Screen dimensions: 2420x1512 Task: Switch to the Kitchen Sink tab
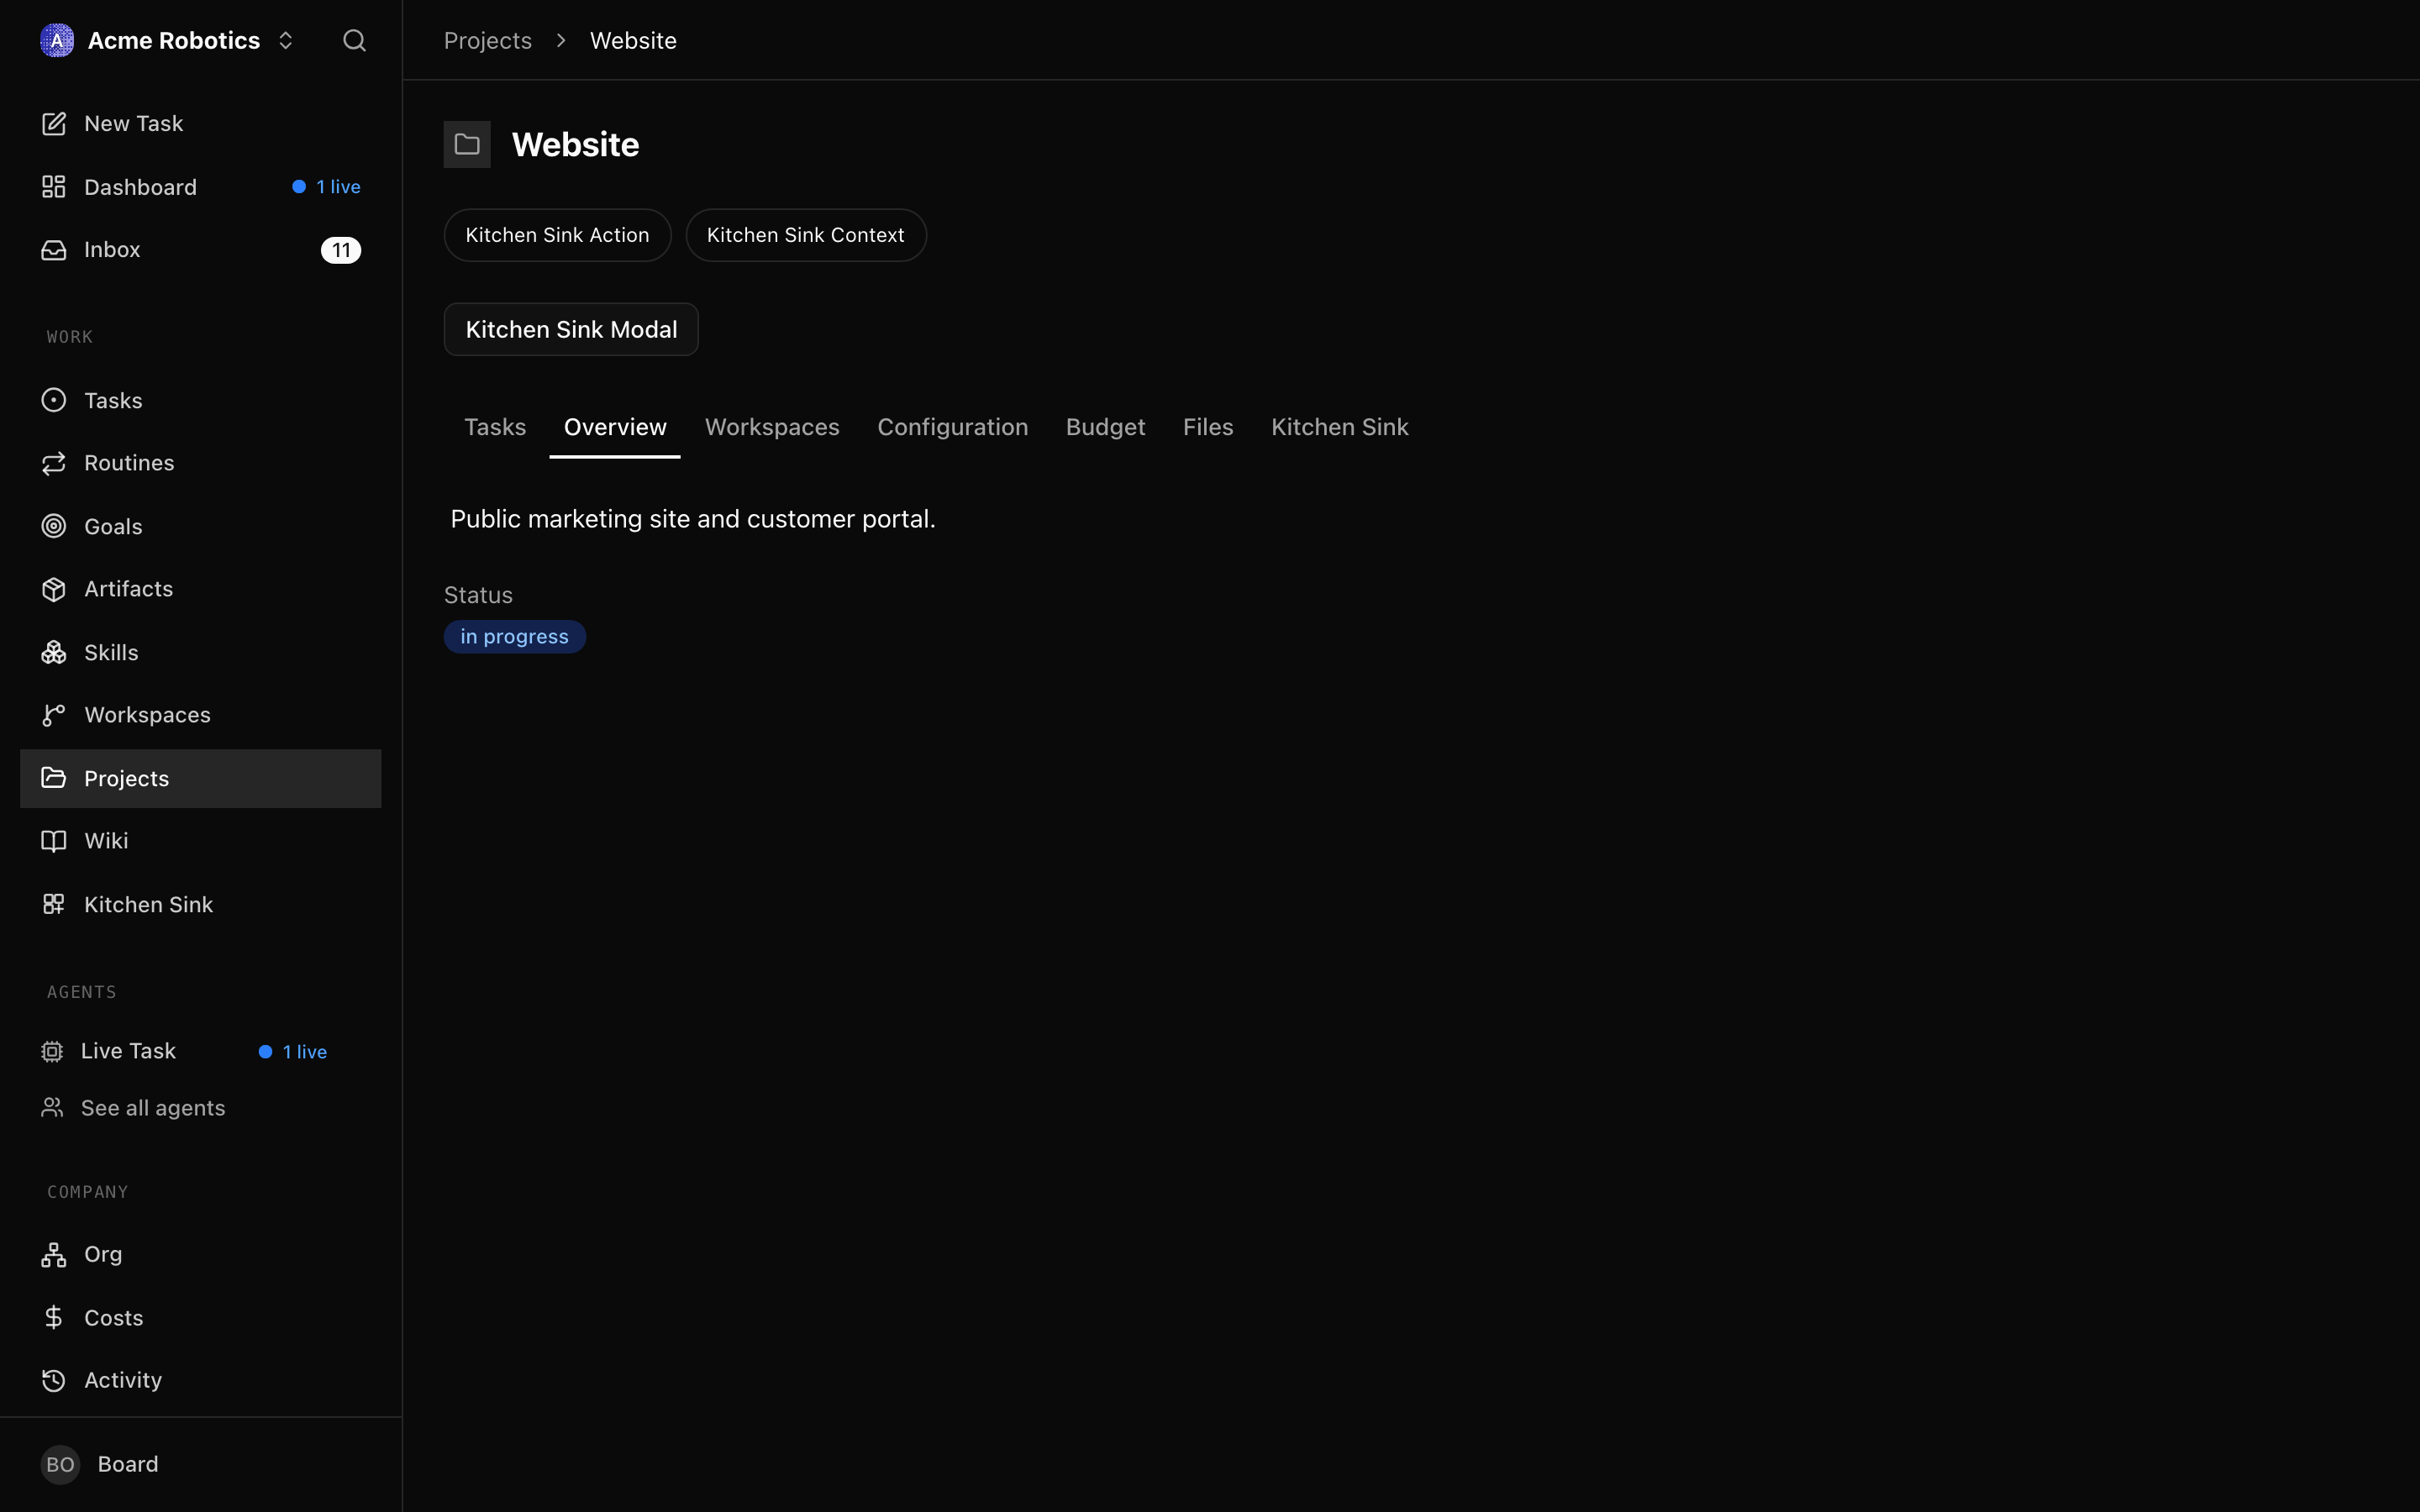pyautogui.click(x=1340, y=427)
